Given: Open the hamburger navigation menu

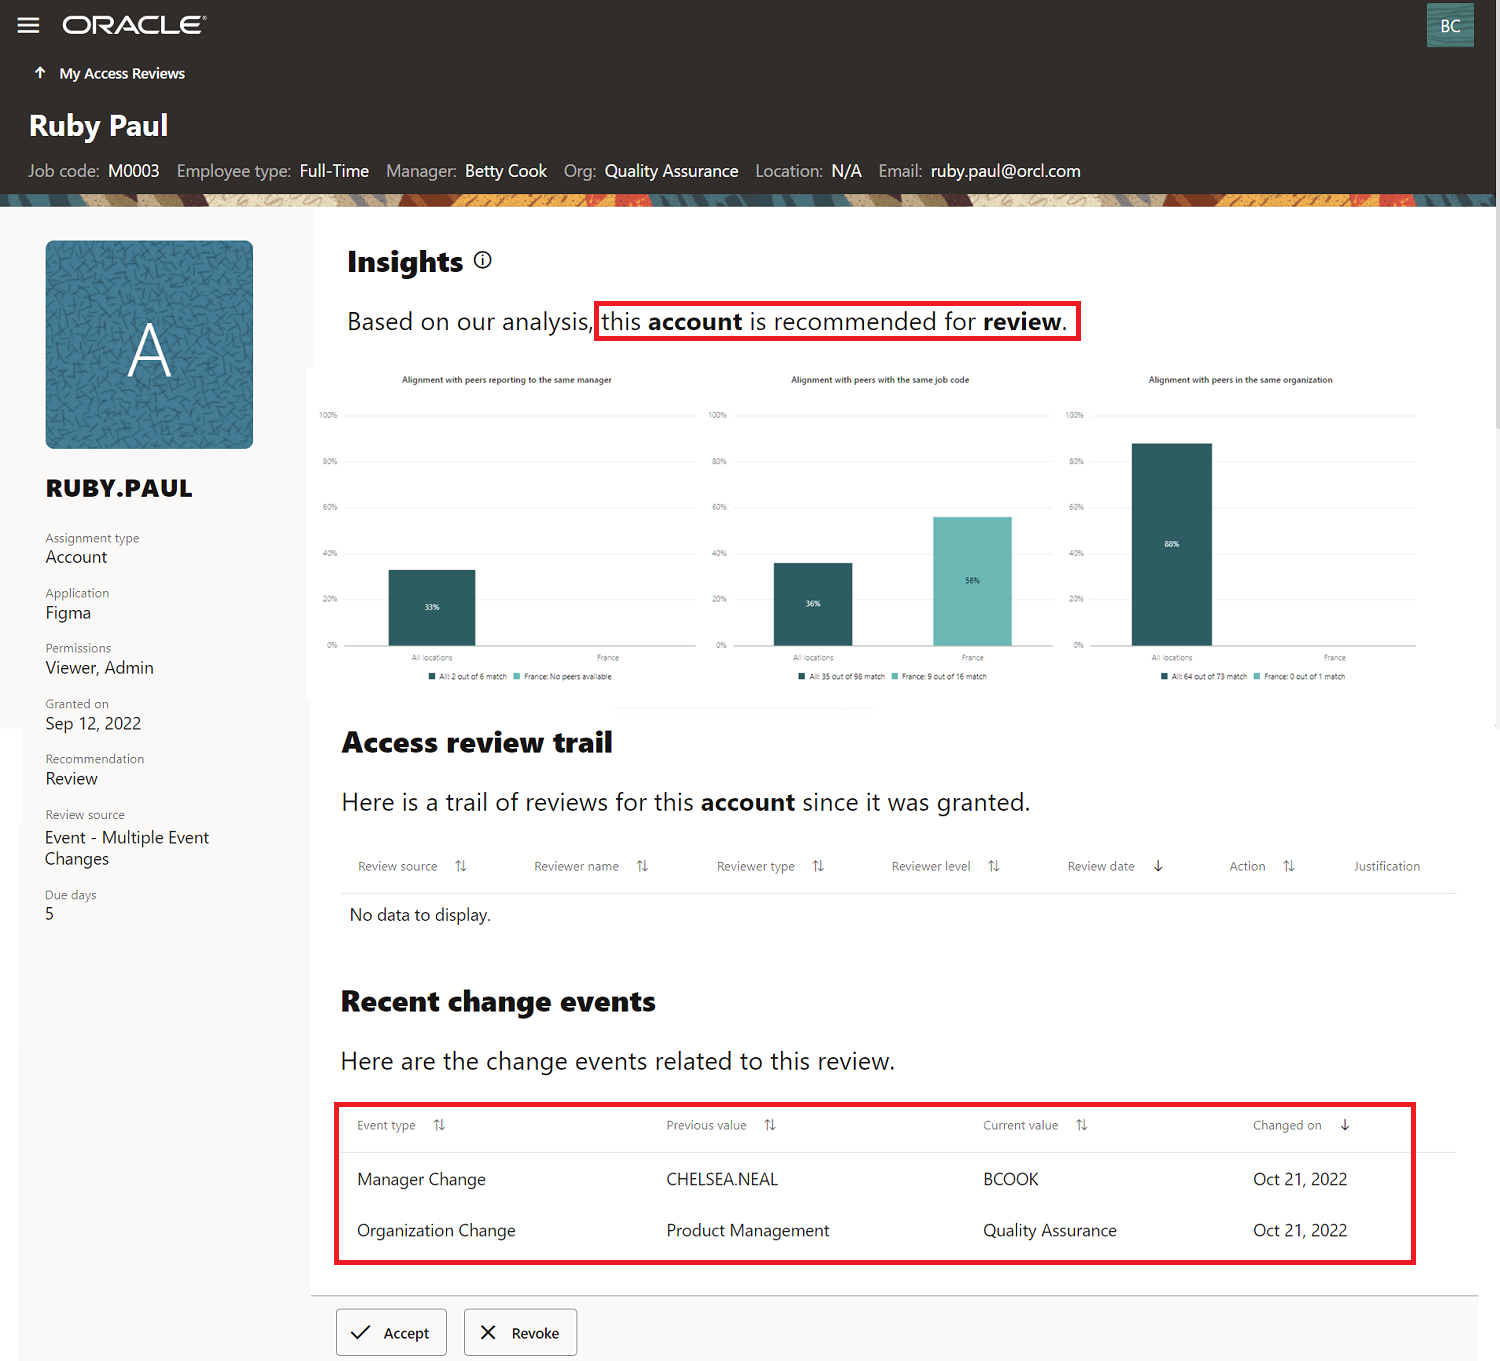Looking at the screenshot, I should (28, 25).
